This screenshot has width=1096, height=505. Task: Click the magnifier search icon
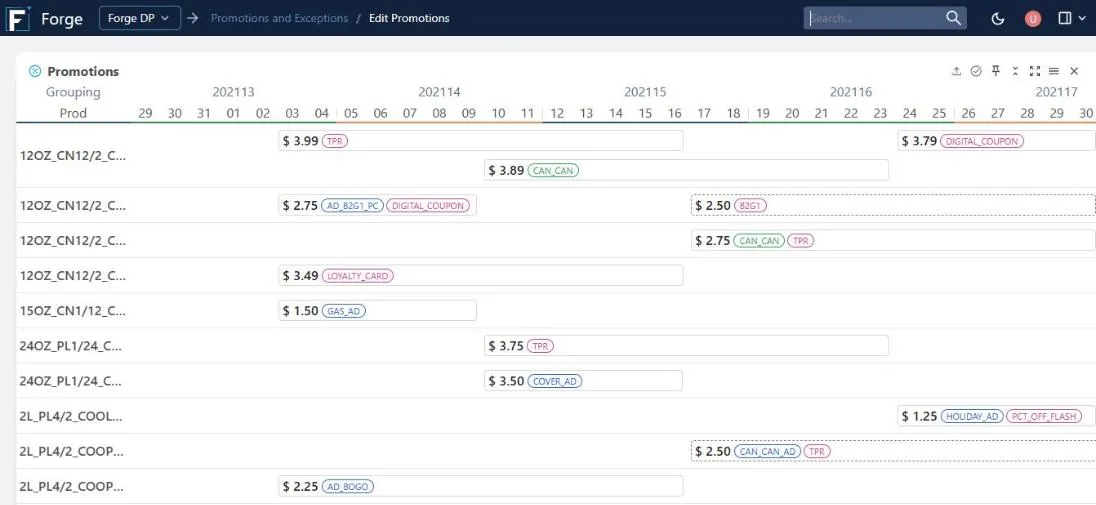(x=953, y=18)
